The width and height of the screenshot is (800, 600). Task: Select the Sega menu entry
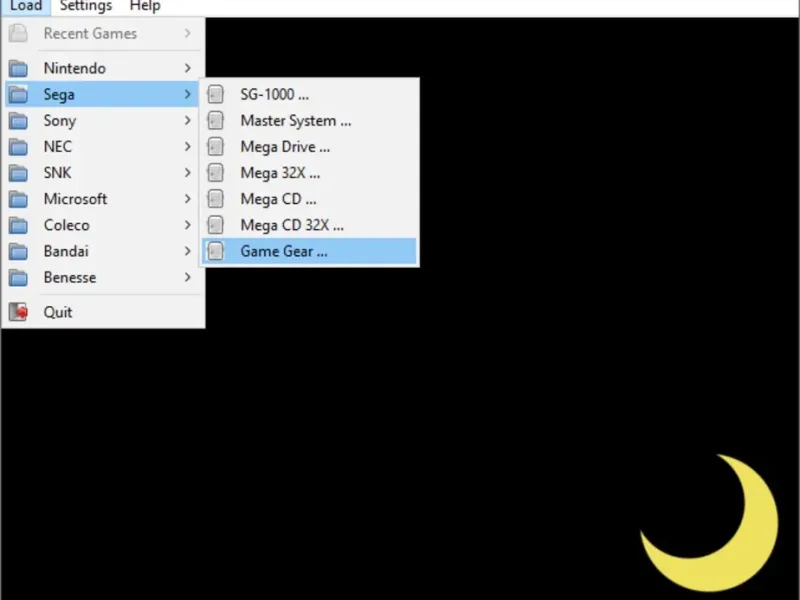tap(102, 94)
